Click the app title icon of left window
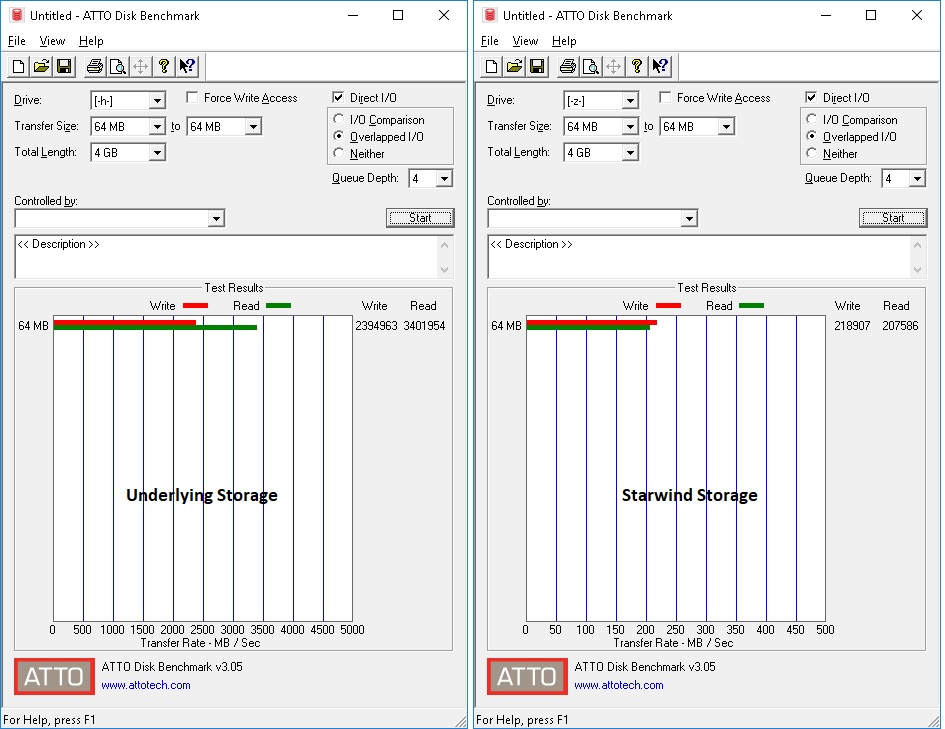The image size is (945, 729). (17, 15)
